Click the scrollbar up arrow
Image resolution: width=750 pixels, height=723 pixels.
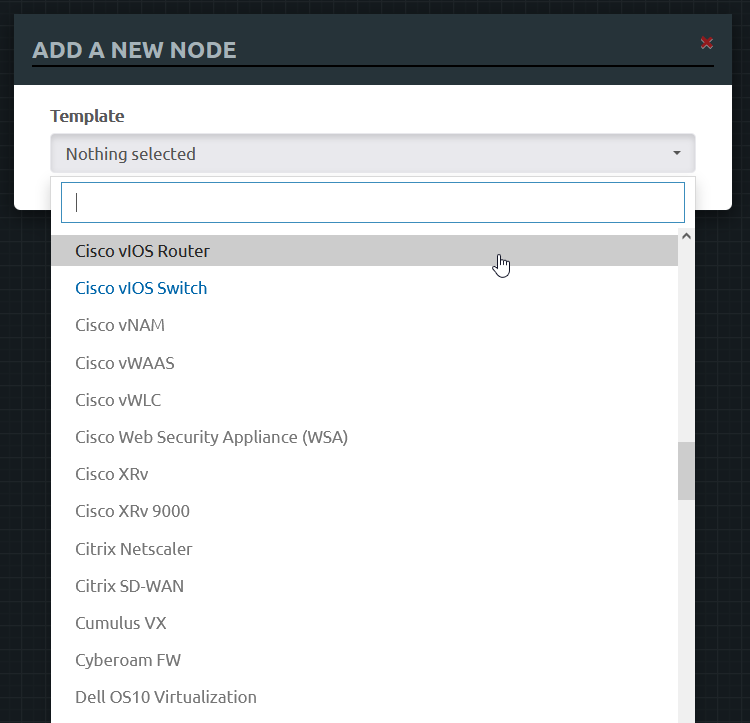click(x=686, y=237)
